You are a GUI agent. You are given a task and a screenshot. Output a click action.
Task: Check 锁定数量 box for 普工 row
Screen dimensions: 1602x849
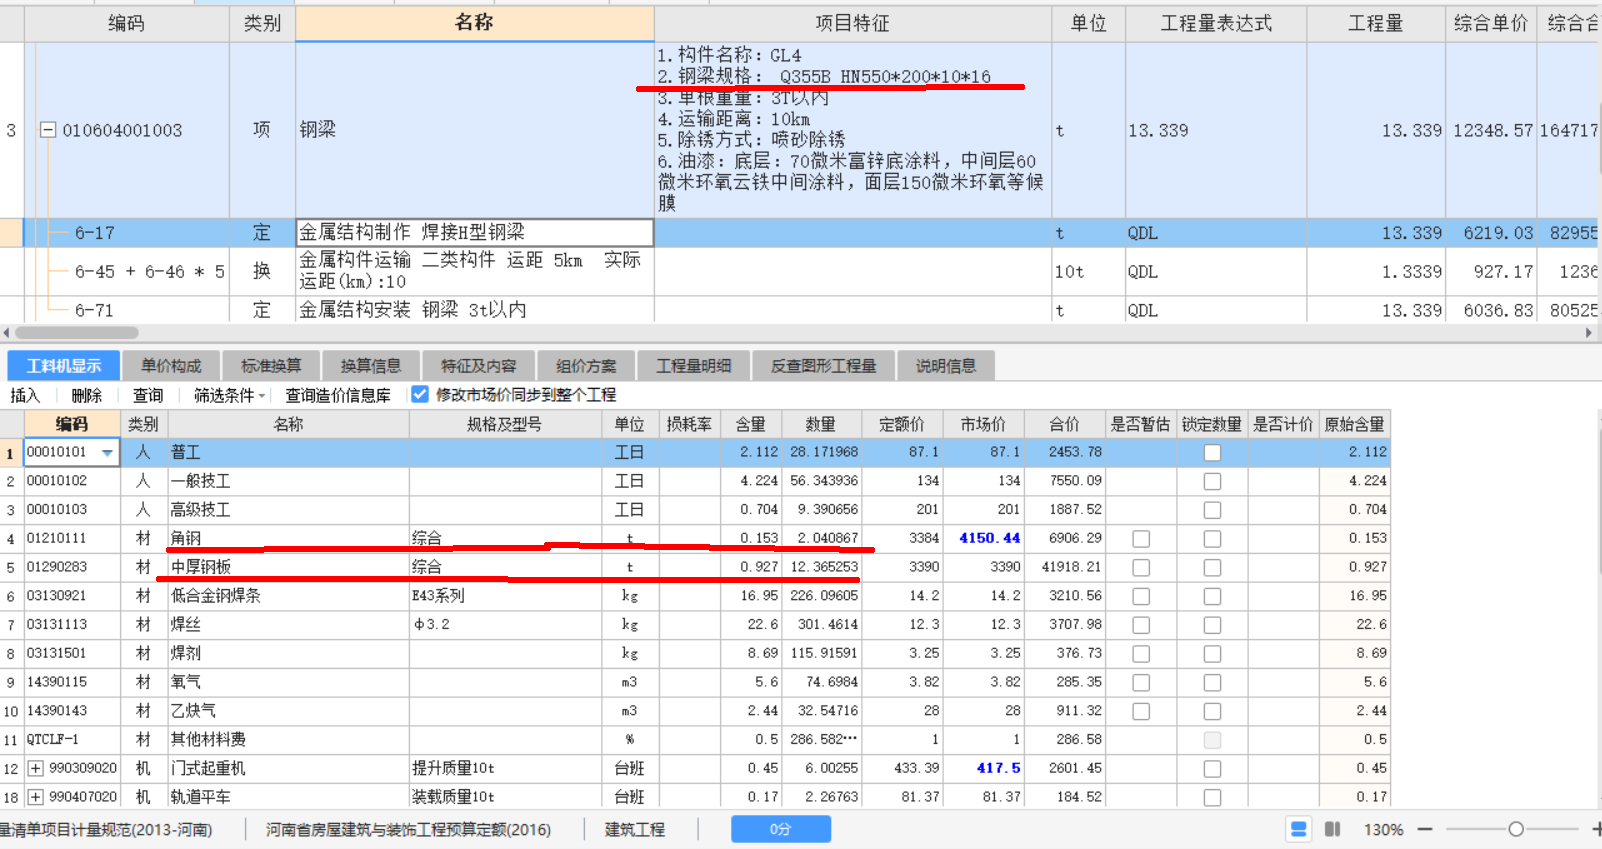click(x=1212, y=453)
